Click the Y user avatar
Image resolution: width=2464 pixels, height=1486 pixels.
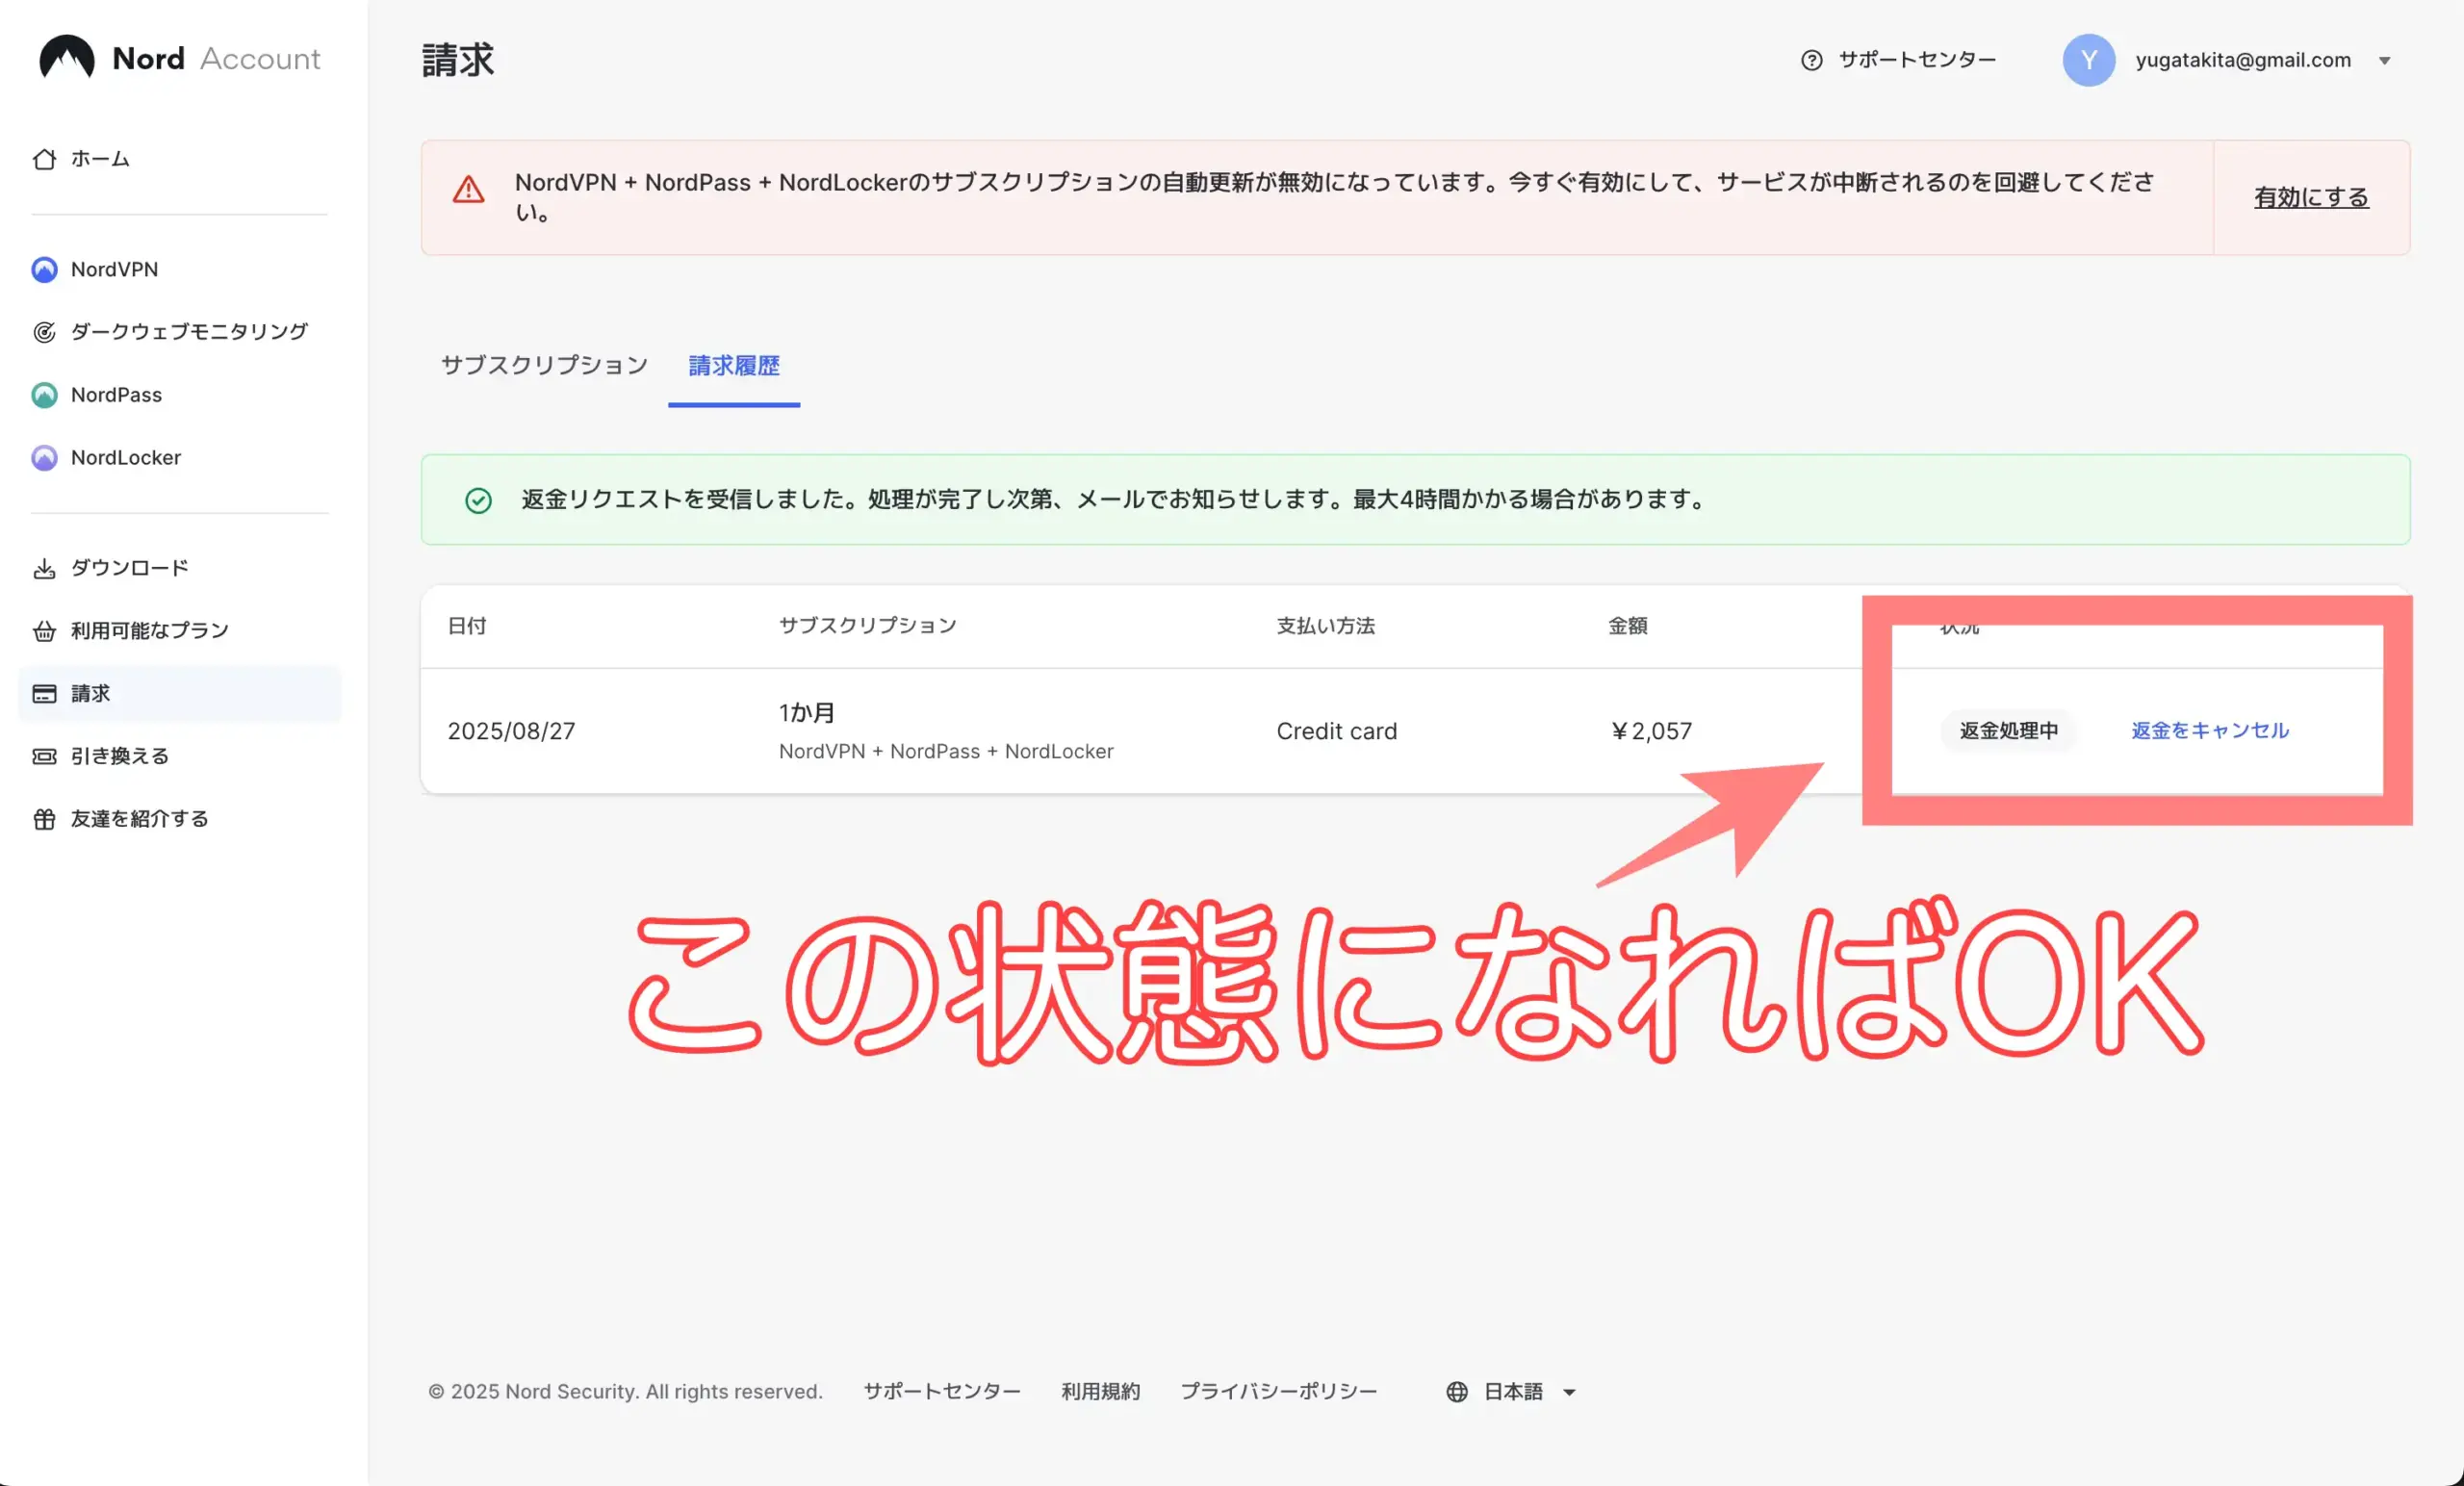click(2088, 60)
